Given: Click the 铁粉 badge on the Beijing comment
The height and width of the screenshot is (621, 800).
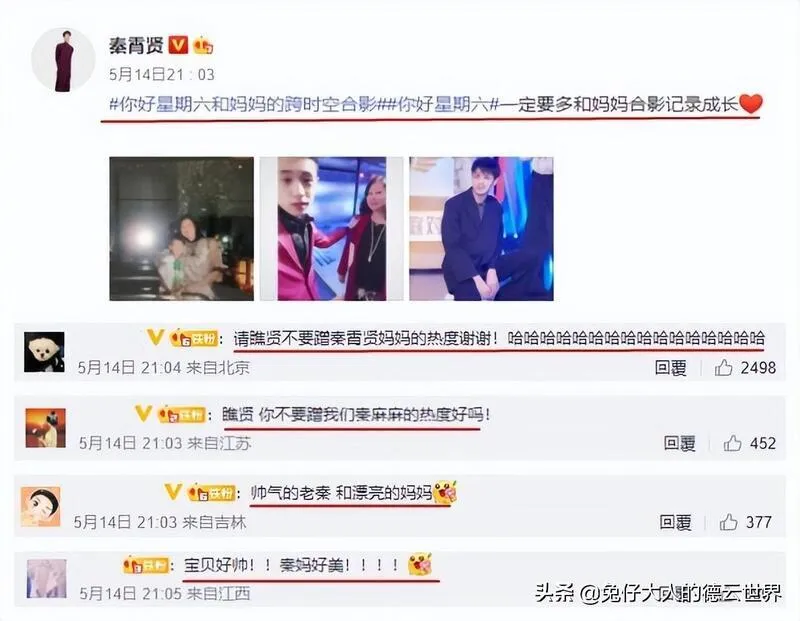Looking at the screenshot, I should pos(194,338).
